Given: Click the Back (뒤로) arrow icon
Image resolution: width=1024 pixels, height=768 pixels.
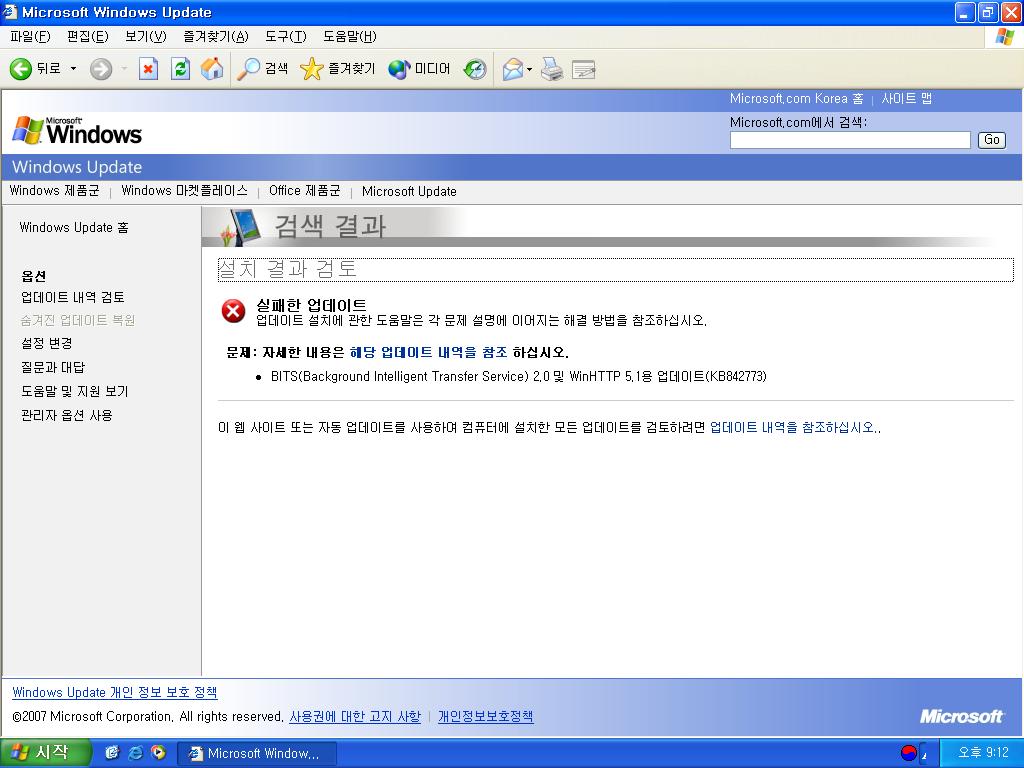Looking at the screenshot, I should 21,69.
